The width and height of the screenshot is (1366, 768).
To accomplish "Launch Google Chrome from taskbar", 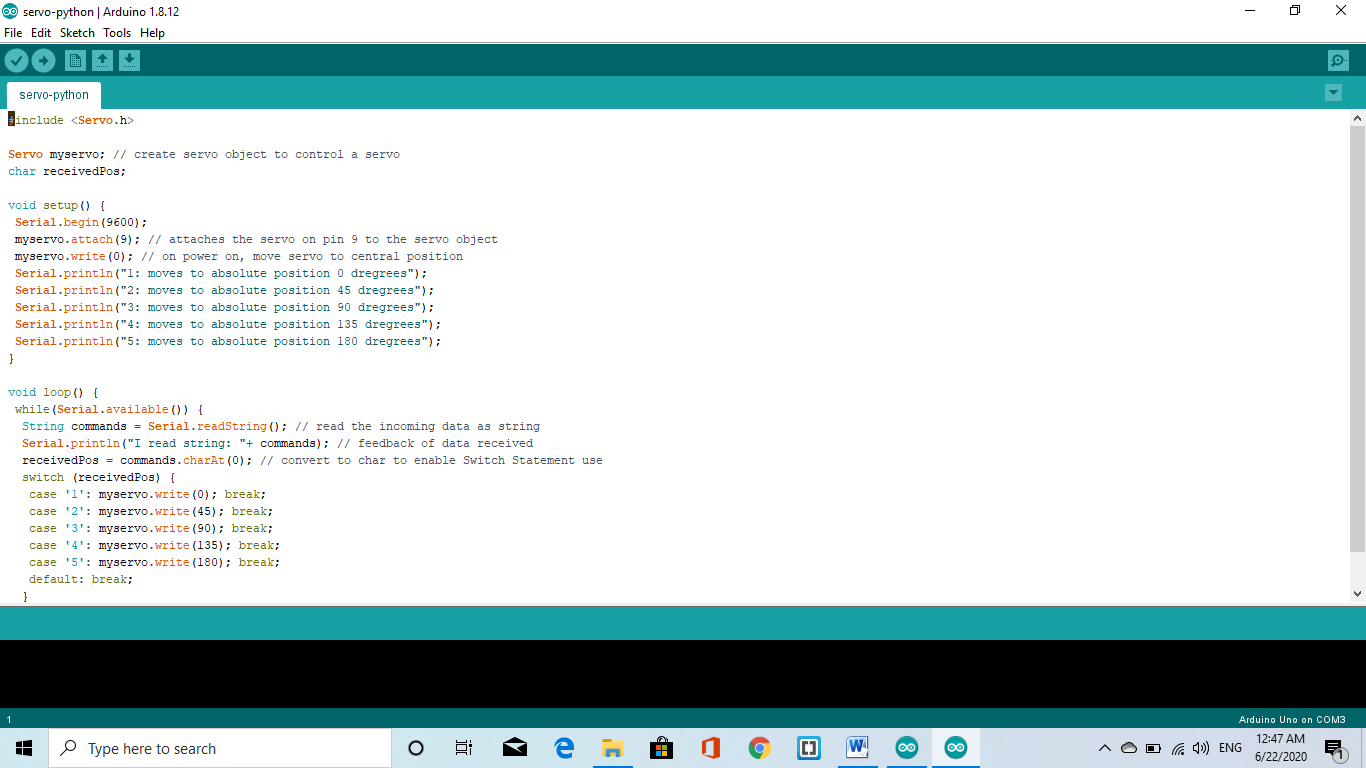I will point(760,748).
